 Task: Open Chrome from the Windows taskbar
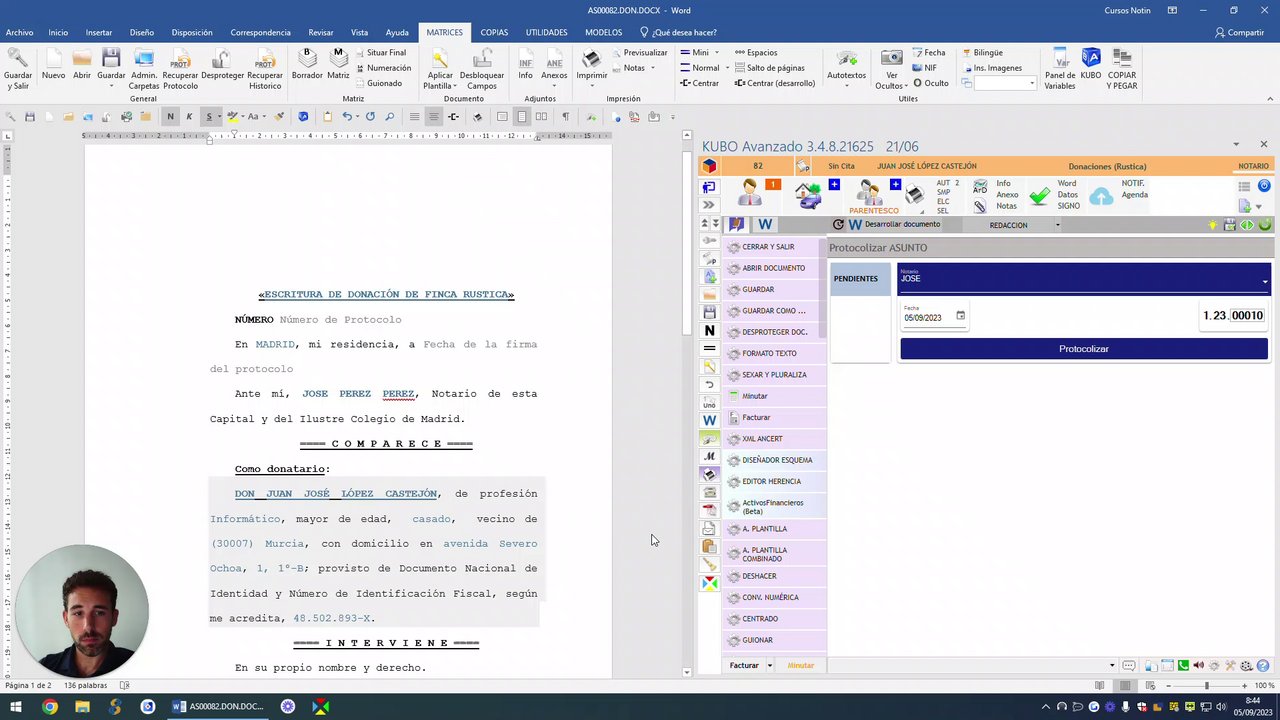coord(49,707)
